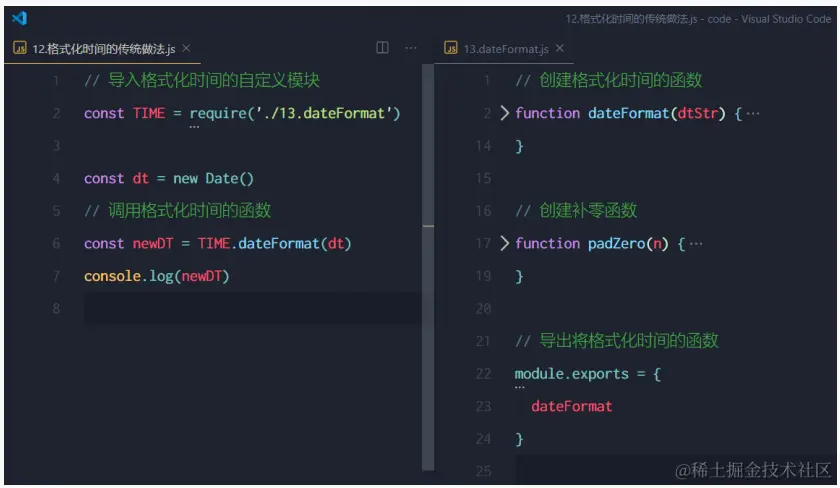The width and height of the screenshot is (840, 488).
Task: Click the 'dt' variable on line 4
Action: pyautogui.click(x=140, y=178)
